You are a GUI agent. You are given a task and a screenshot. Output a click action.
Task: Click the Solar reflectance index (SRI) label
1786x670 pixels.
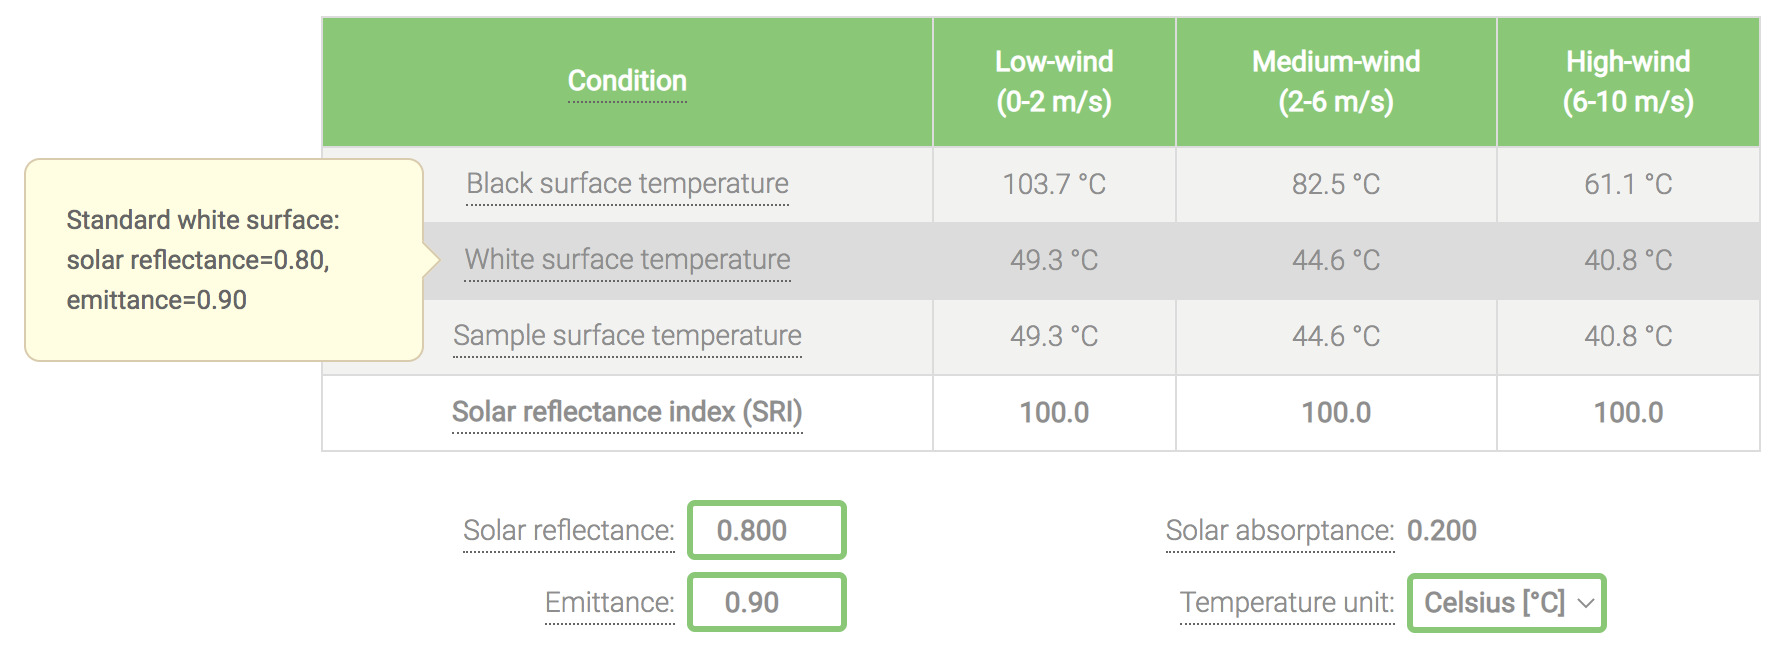[x=627, y=412]
